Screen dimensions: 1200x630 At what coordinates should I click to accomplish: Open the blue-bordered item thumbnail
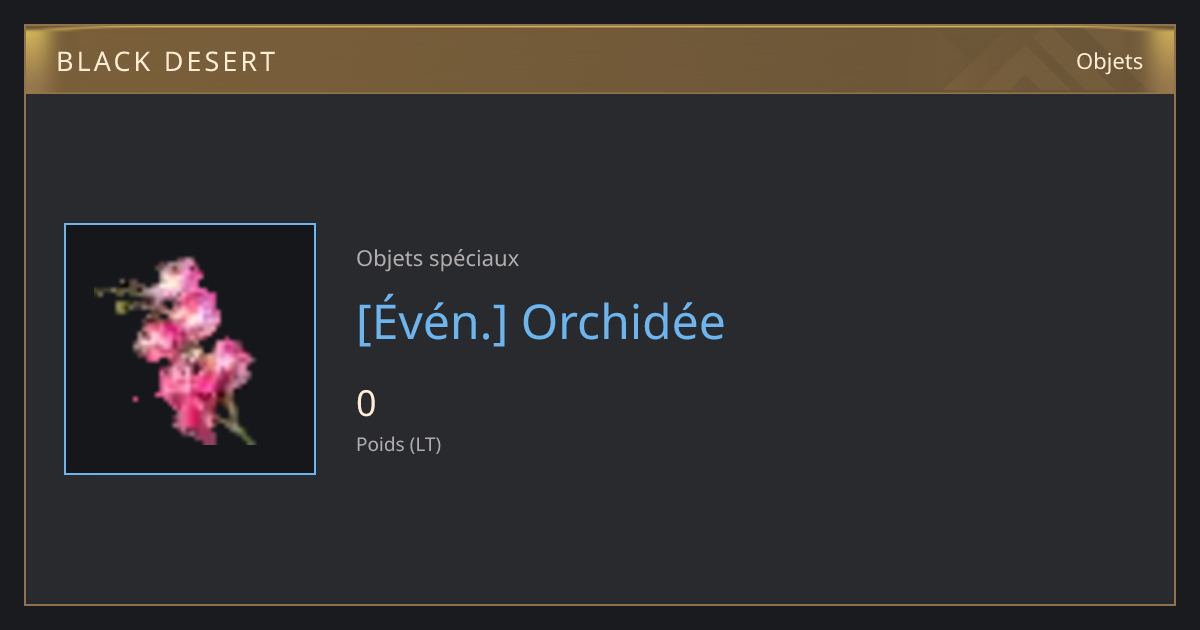click(190, 349)
